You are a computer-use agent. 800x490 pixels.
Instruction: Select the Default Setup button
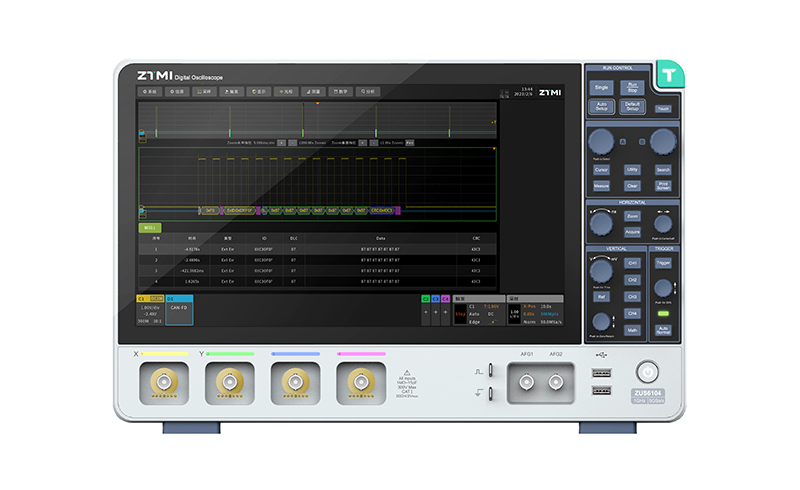point(632,107)
